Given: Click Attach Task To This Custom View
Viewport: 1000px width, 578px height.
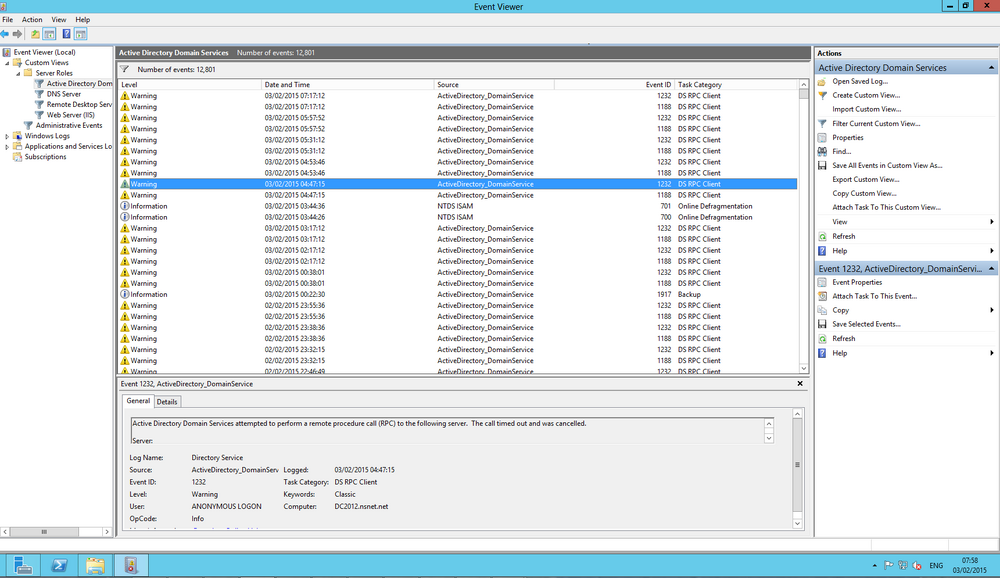Looking at the screenshot, I should pos(886,207).
